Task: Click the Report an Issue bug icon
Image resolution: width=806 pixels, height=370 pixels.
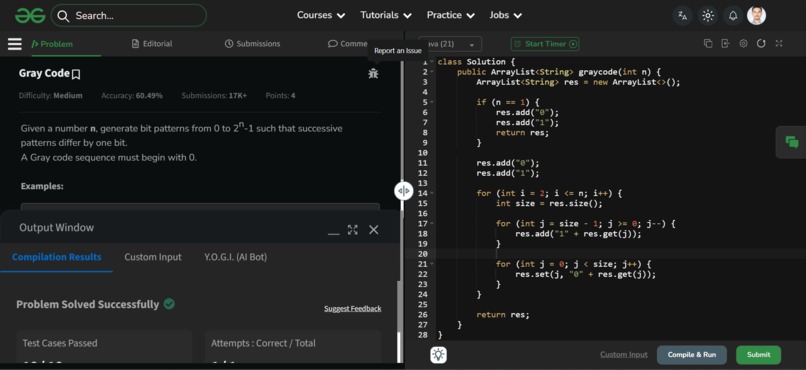Action: pos(373,73)
